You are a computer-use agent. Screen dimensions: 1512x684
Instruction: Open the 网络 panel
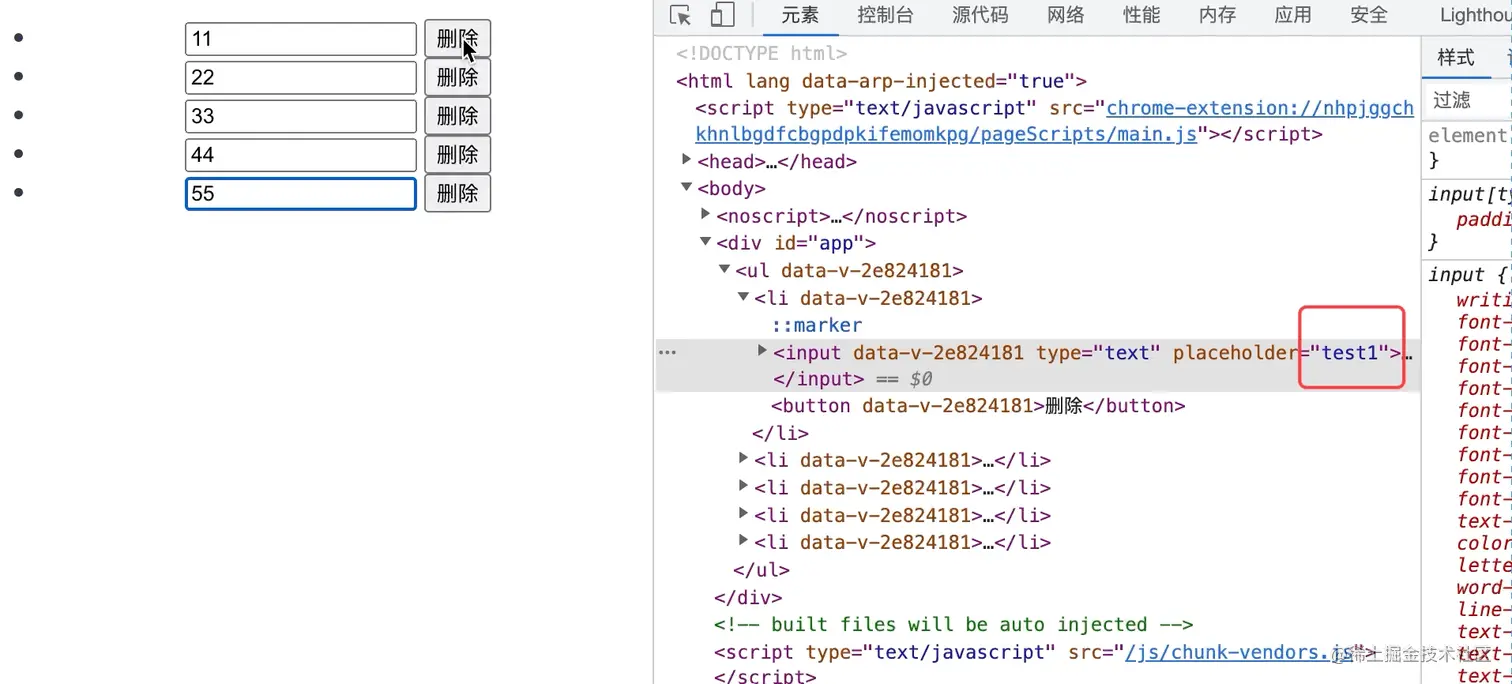click(1065, 15)
